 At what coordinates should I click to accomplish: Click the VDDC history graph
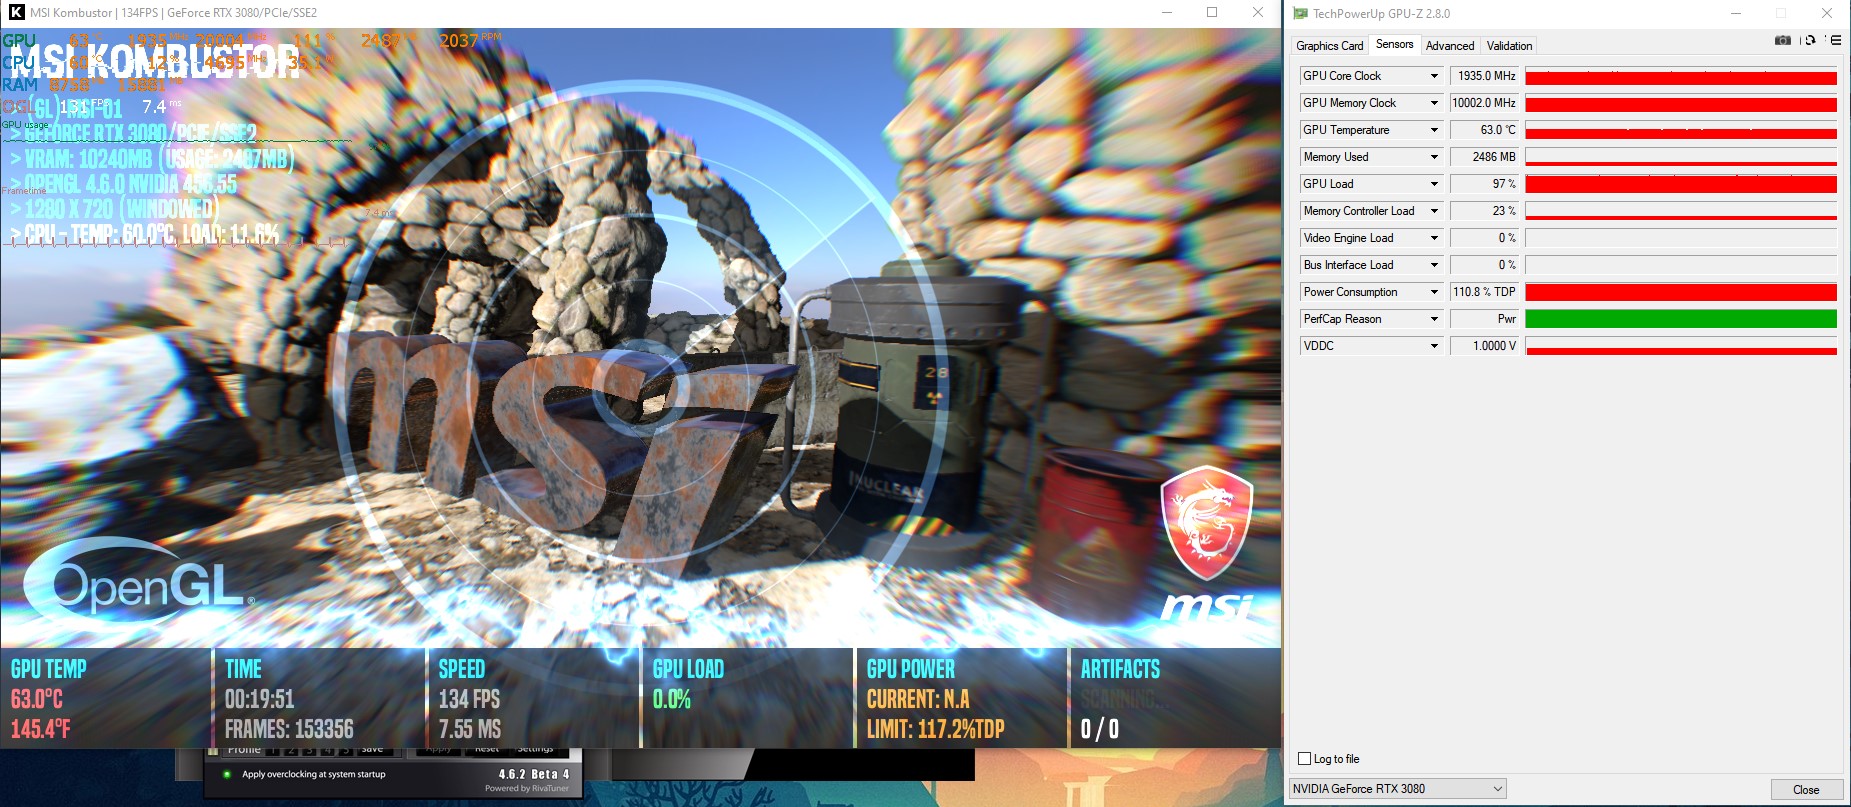[1681, 346]
